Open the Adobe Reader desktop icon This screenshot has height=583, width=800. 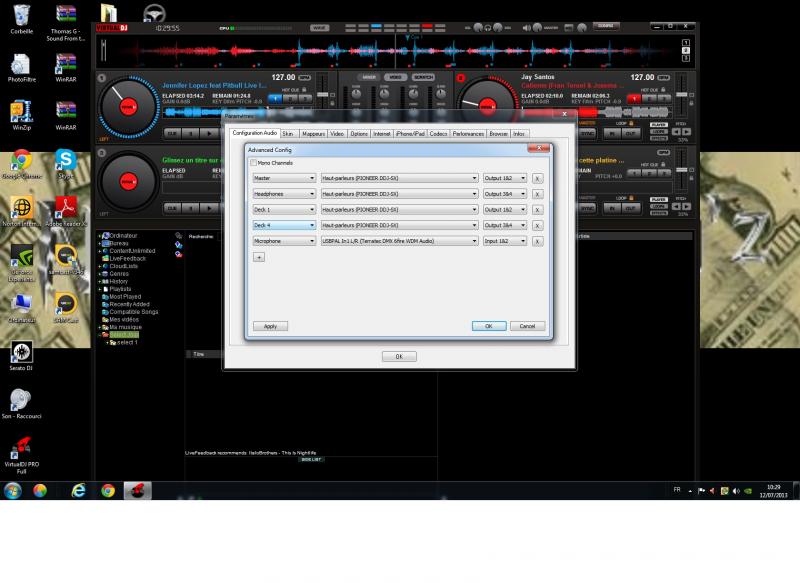pos(66,212)
